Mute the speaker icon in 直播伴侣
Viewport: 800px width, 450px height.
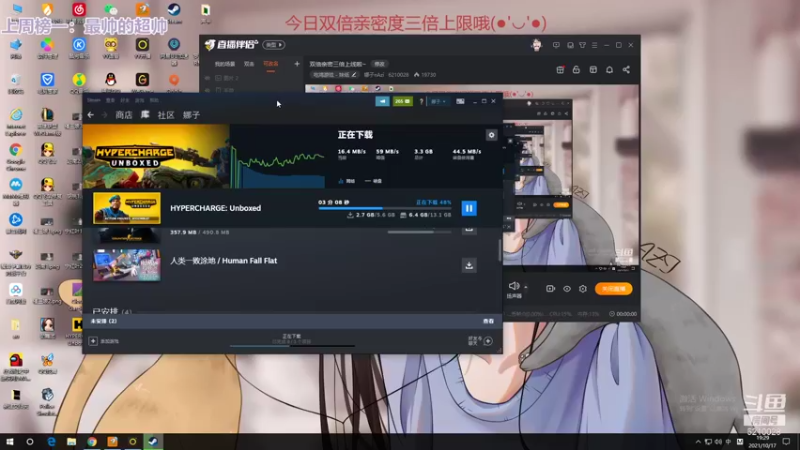(514, 286)
